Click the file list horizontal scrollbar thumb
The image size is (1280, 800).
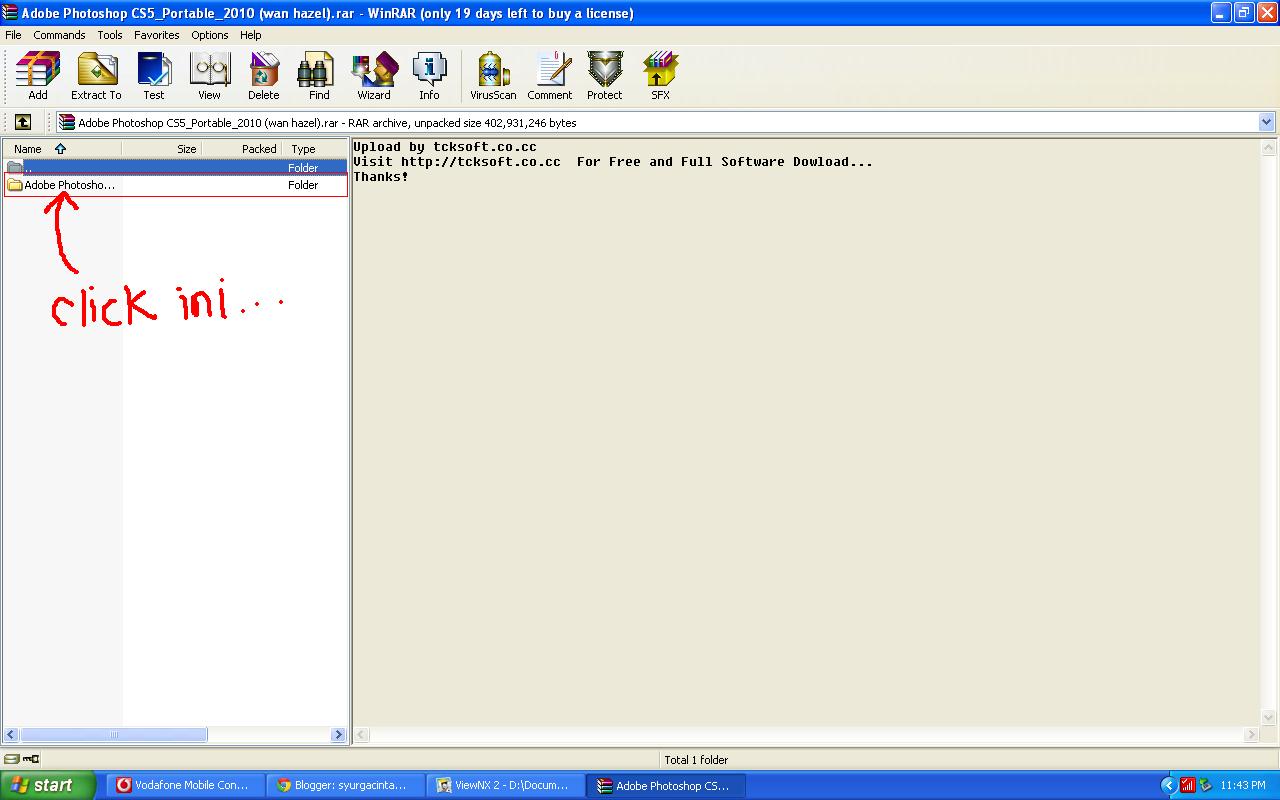(x=114, y=735)
